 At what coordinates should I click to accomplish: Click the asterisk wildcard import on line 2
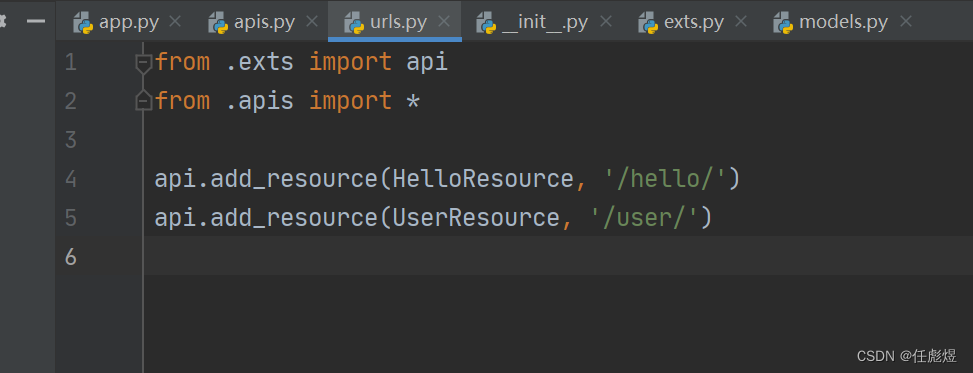pos(413,101)
